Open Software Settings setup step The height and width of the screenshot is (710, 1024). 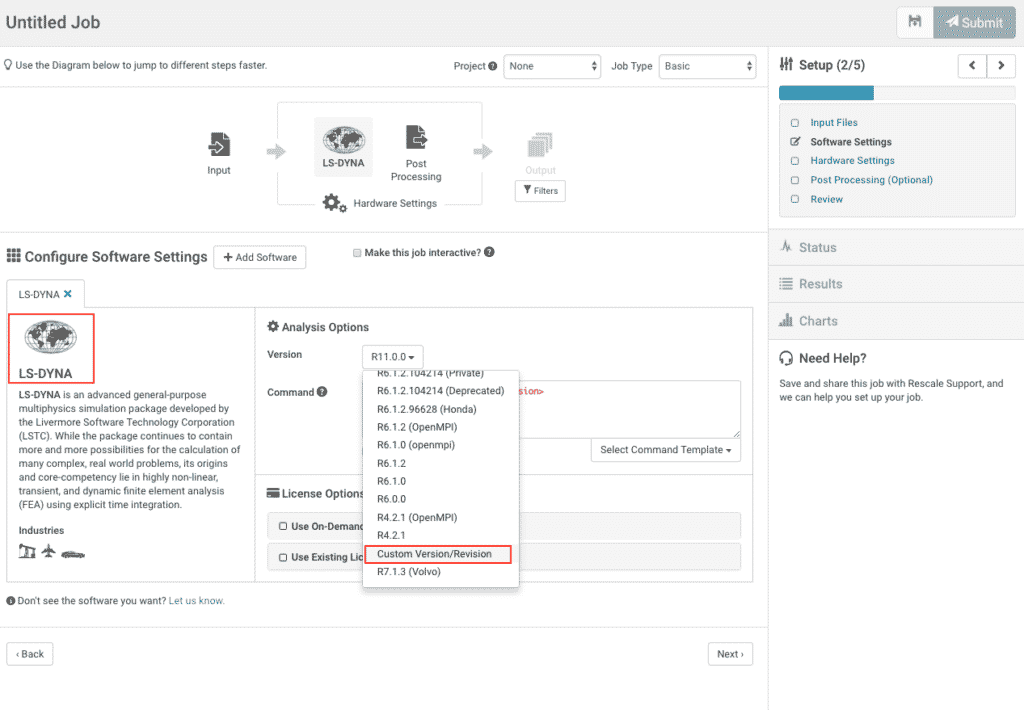pos(851,142)
